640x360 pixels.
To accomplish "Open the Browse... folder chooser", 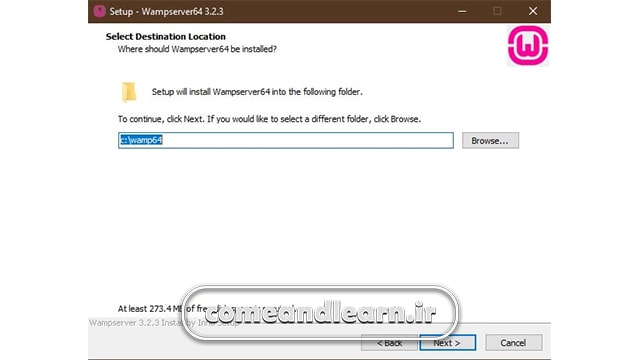I will click(490, 140).
